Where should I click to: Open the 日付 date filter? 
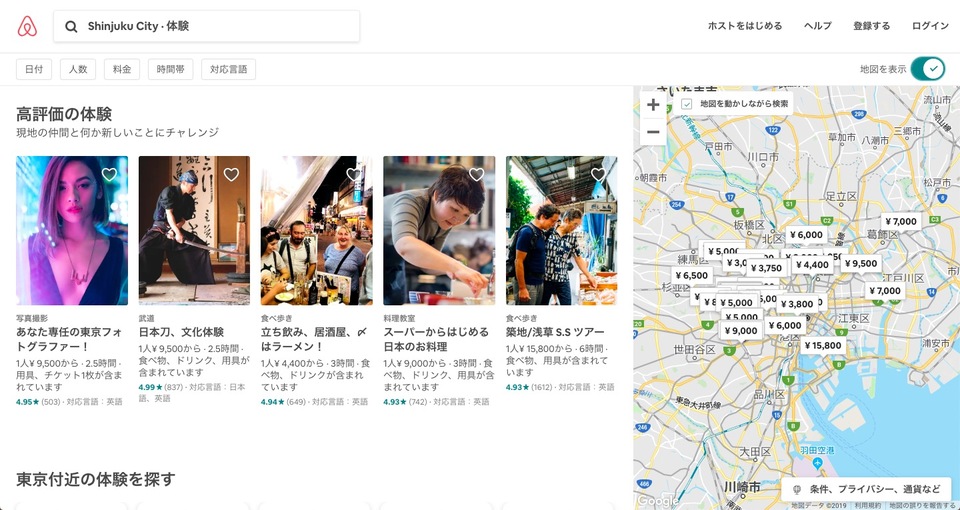coord(34,69)
